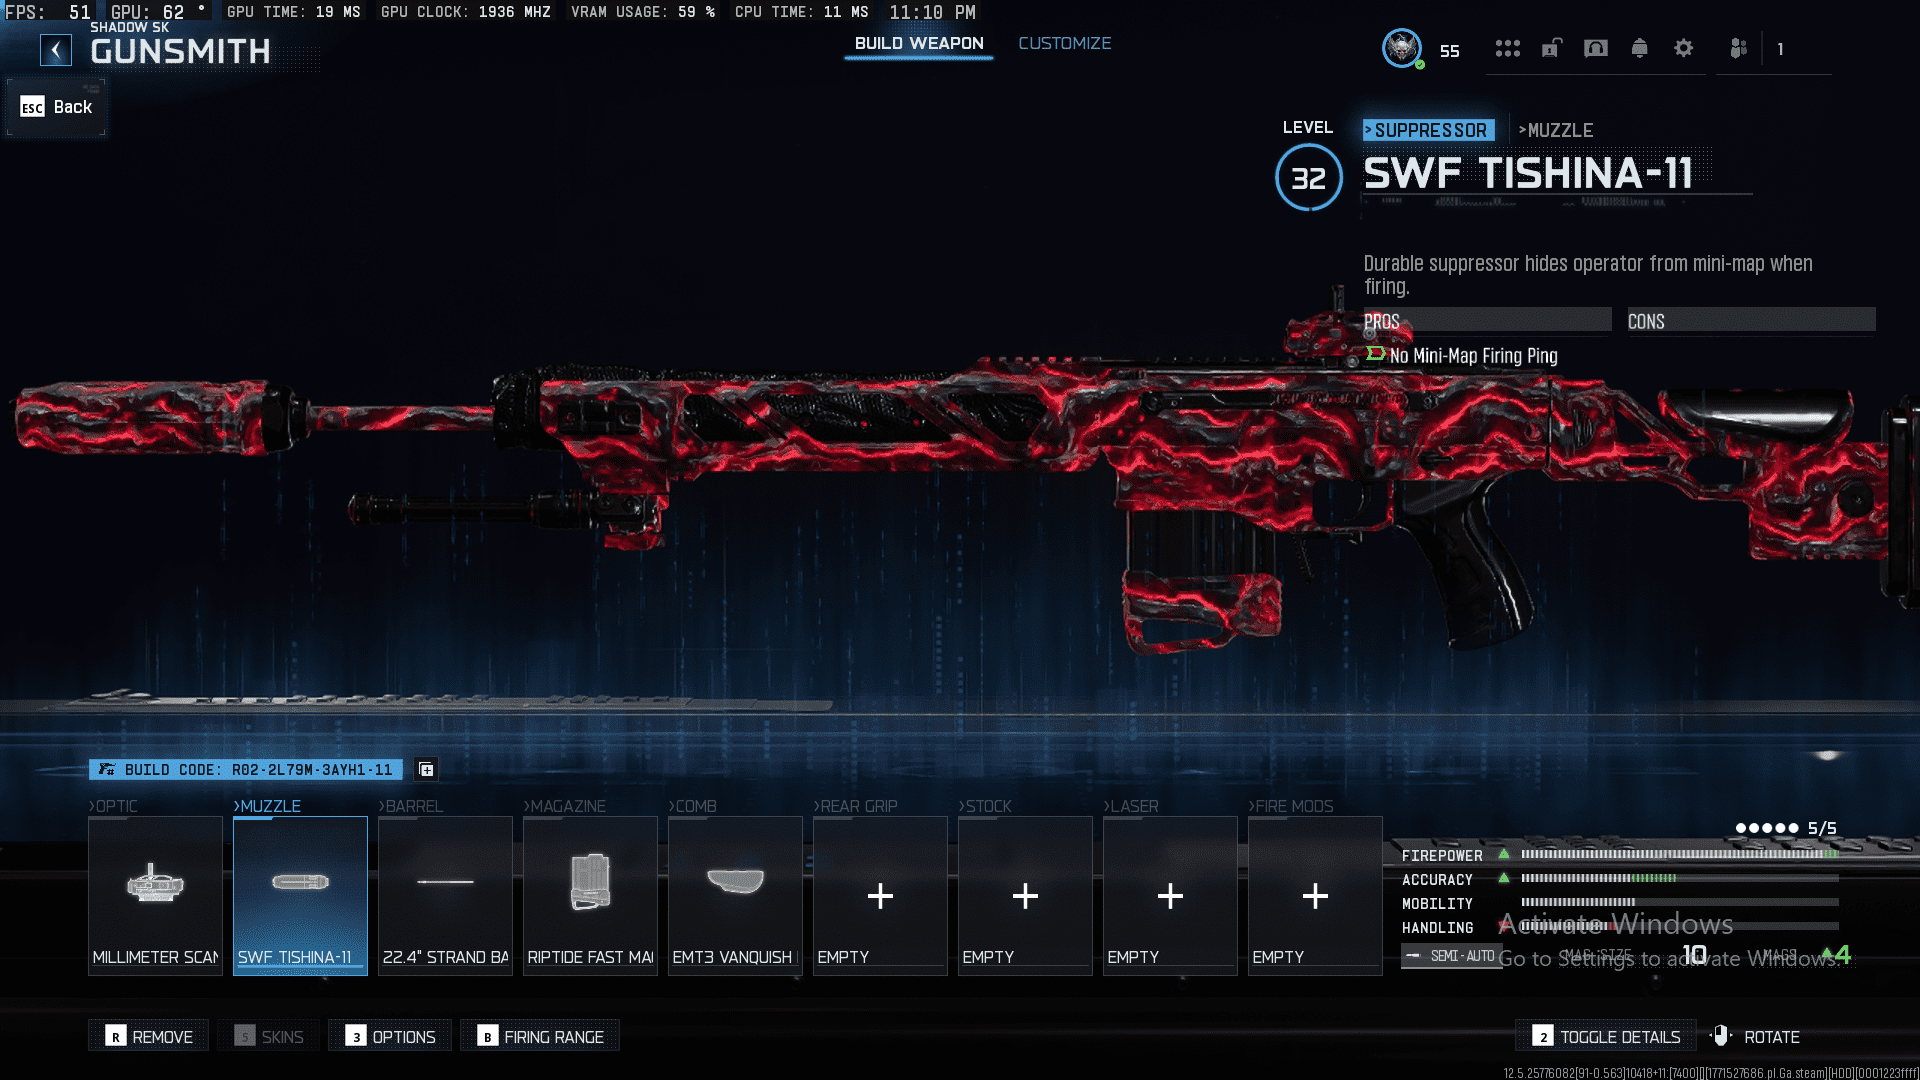
Task: Expand the Comb category header
Action: (692, 806)
